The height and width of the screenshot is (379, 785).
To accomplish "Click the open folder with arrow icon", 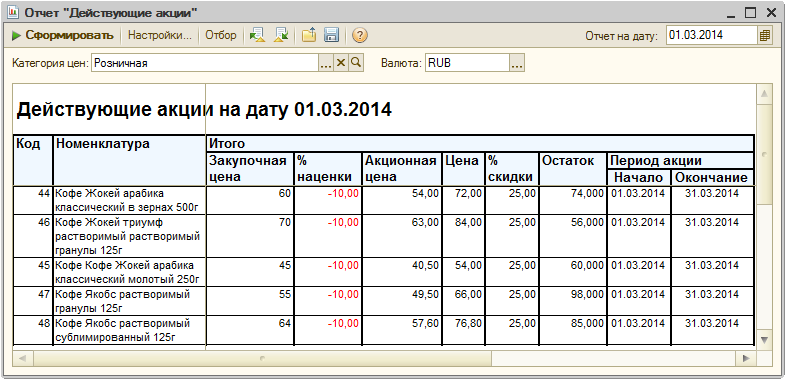I will pyautogui.click(x=309, y=36).
